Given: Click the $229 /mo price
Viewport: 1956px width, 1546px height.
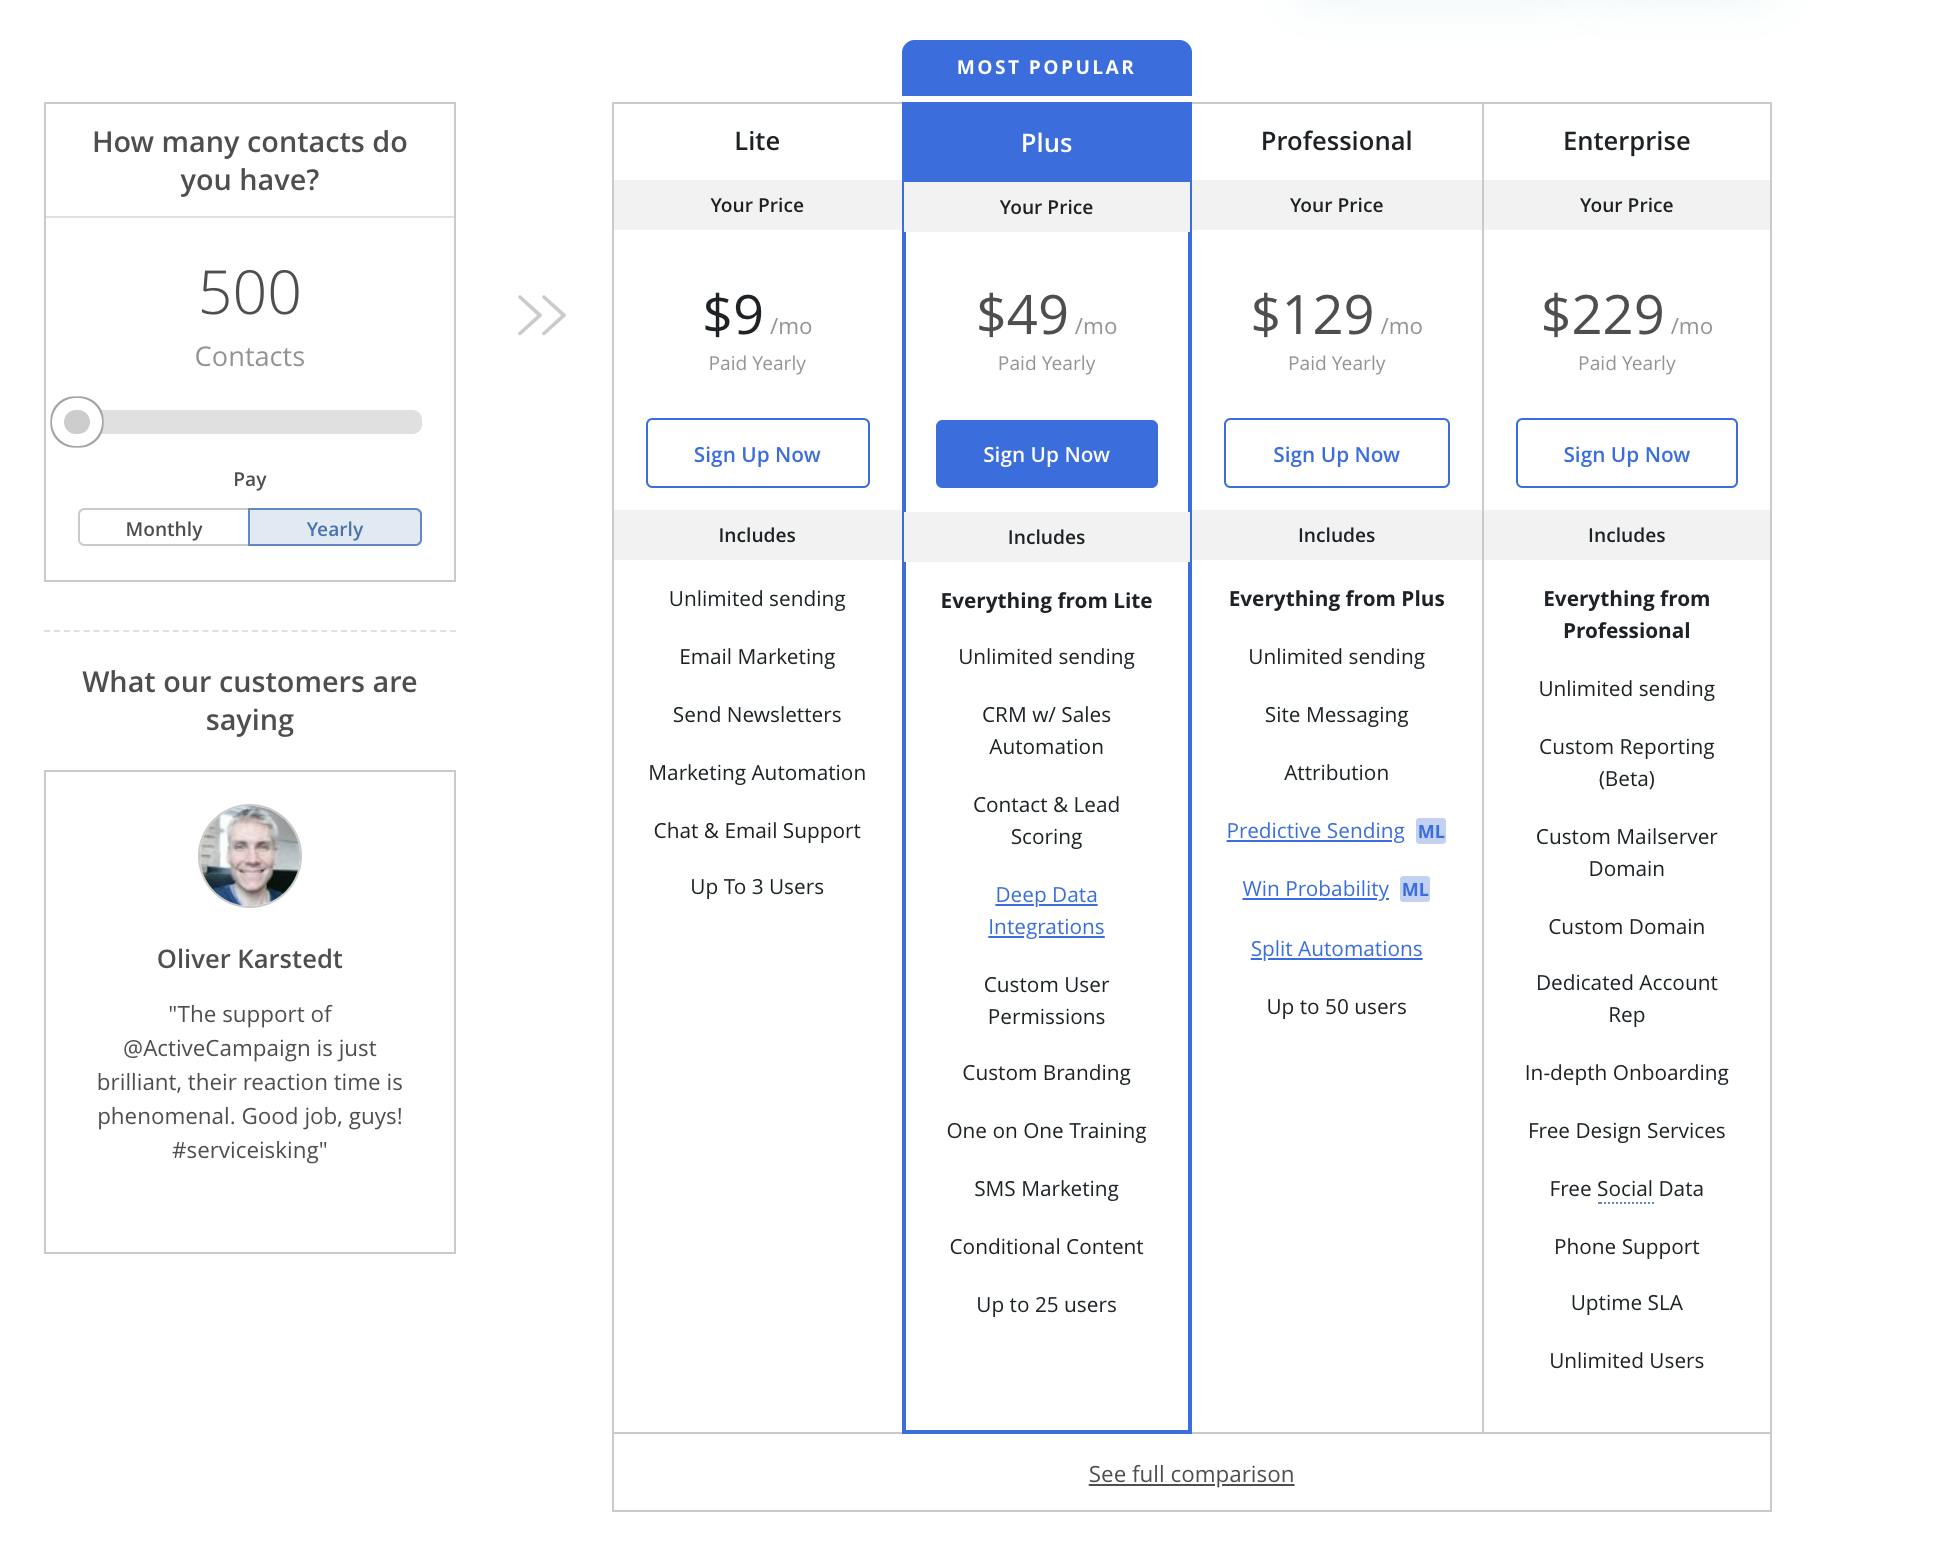Looking at the screenshot, I should coord(1626,316).
